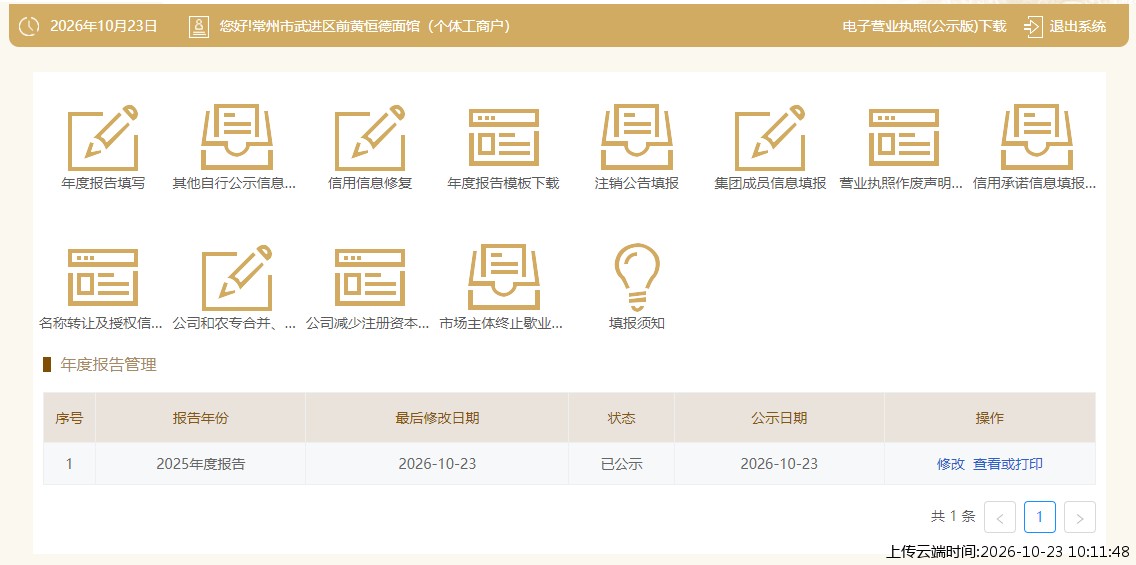1136x565 pixels.
Task: Open the 公司和农专合并 pencil icon
Action: (x=236, y=277)
